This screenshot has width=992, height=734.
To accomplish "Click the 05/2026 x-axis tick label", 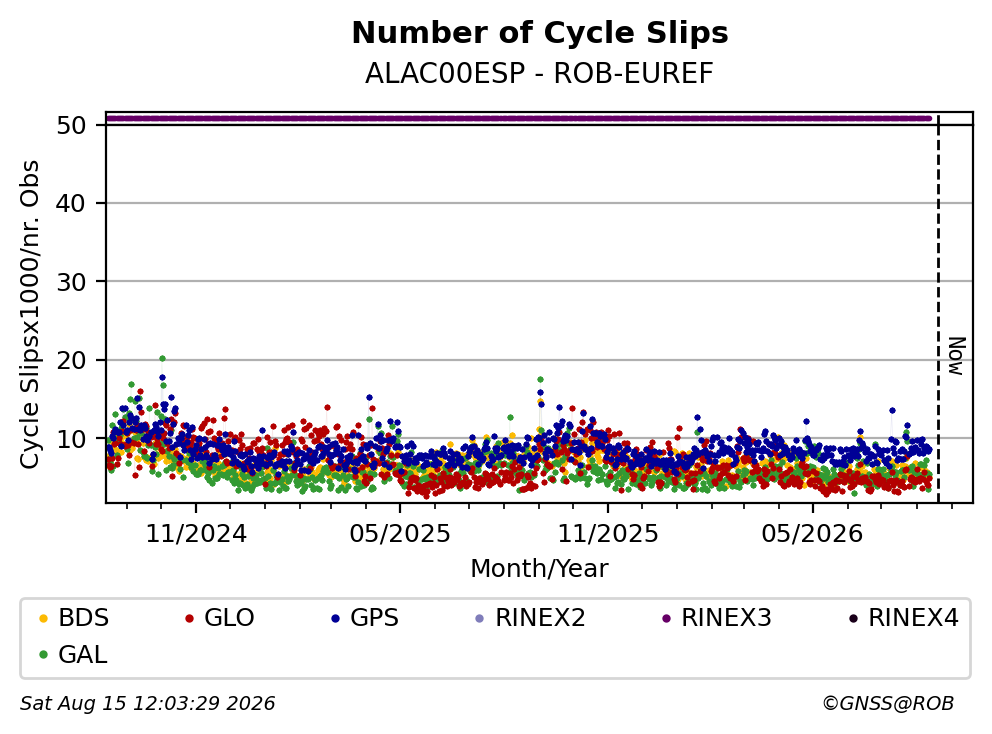I will pyautogui.click(x=812, y=534).
